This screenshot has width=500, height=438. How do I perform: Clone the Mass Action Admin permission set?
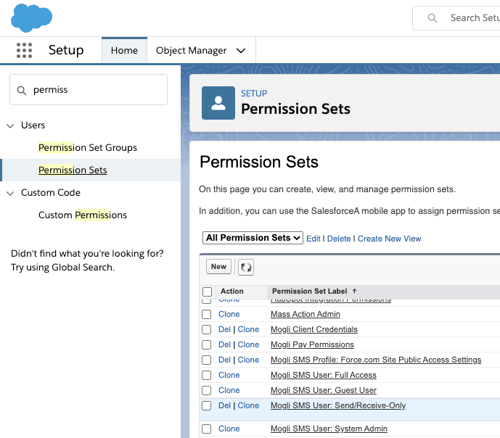229,314
